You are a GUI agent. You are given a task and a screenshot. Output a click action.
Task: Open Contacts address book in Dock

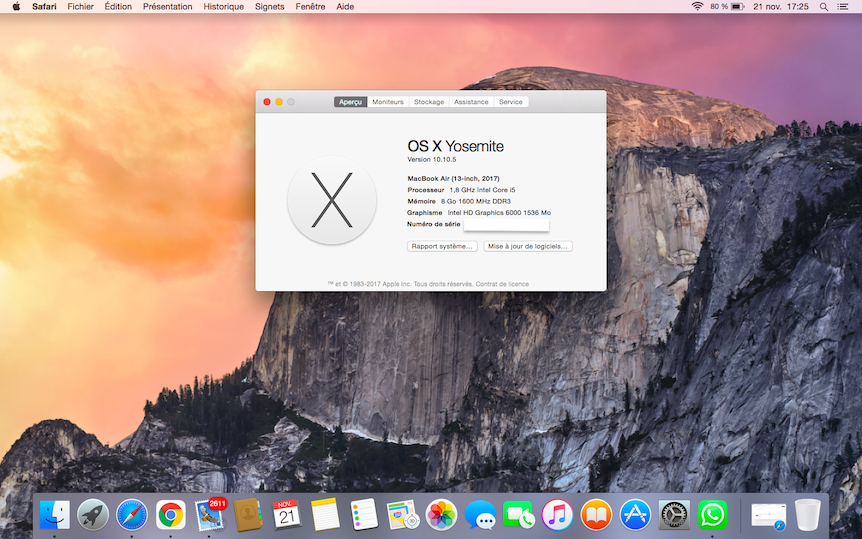pyautogui.click(x=248, y=515)
